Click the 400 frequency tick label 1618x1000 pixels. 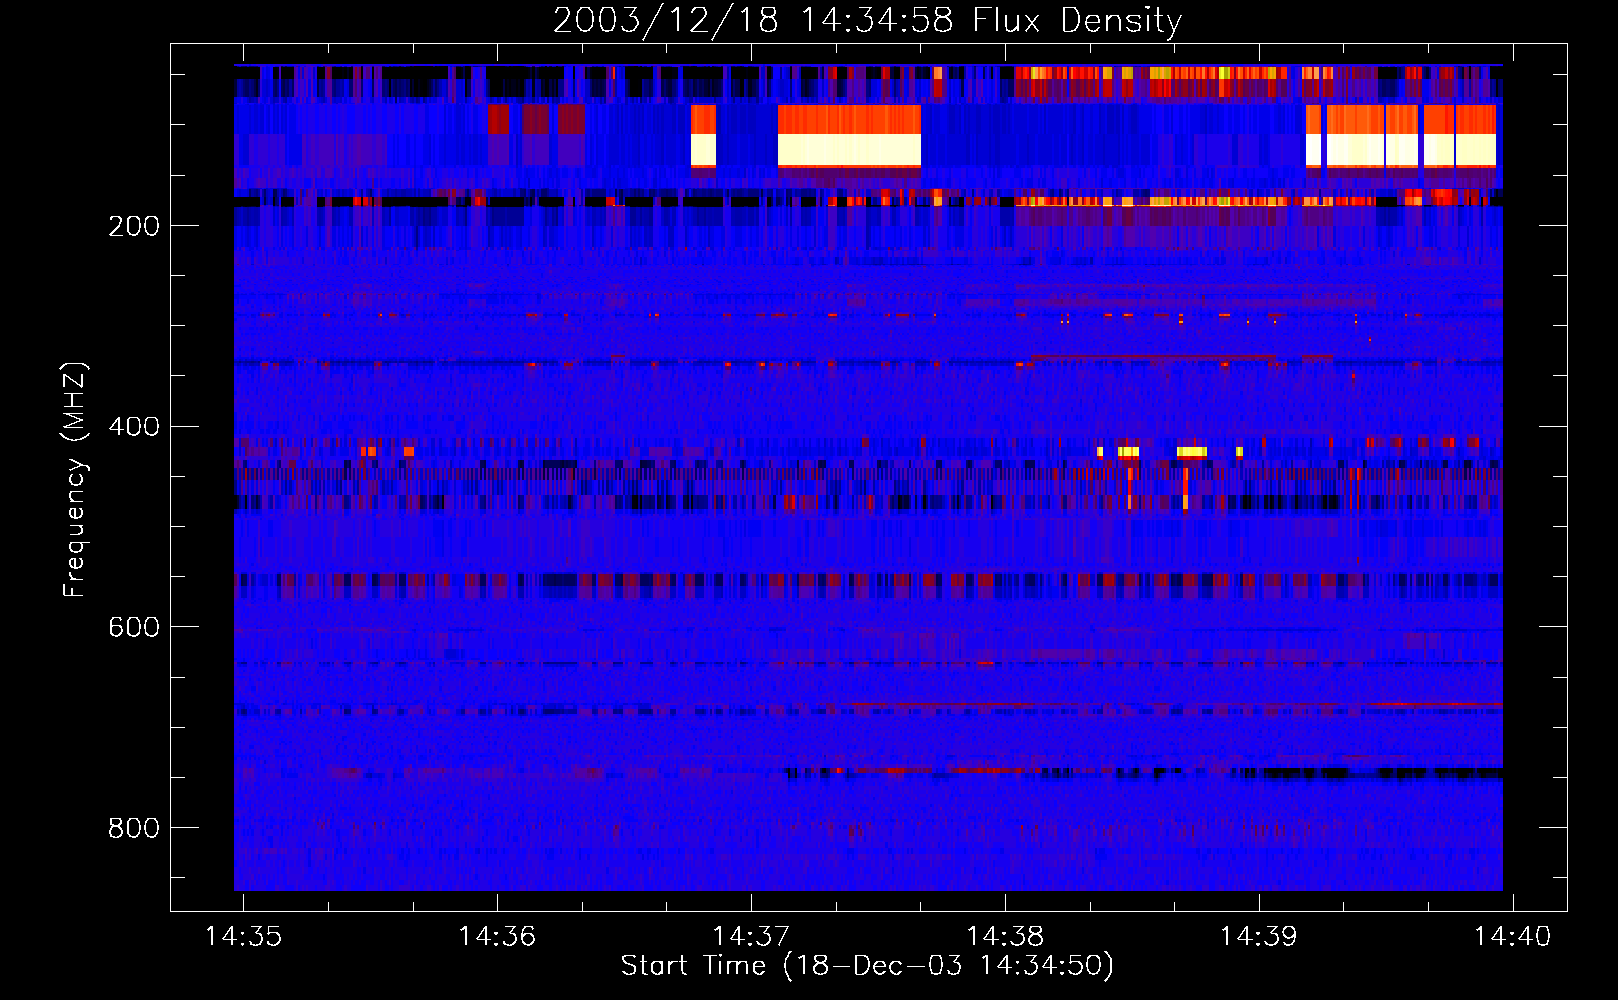click(x=134, y=427)
